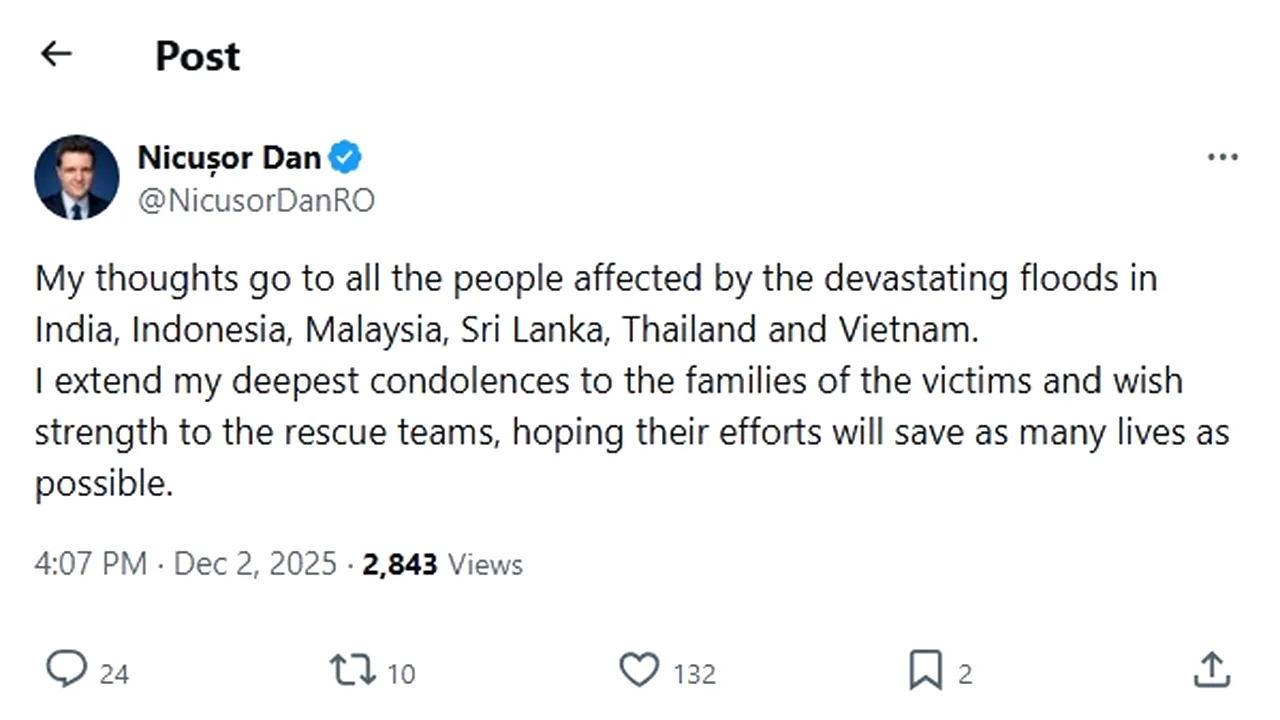Click the blue verified badge
Viewport: 1280px width, 720px height.
pyautogui.click(x=345, y=158)
